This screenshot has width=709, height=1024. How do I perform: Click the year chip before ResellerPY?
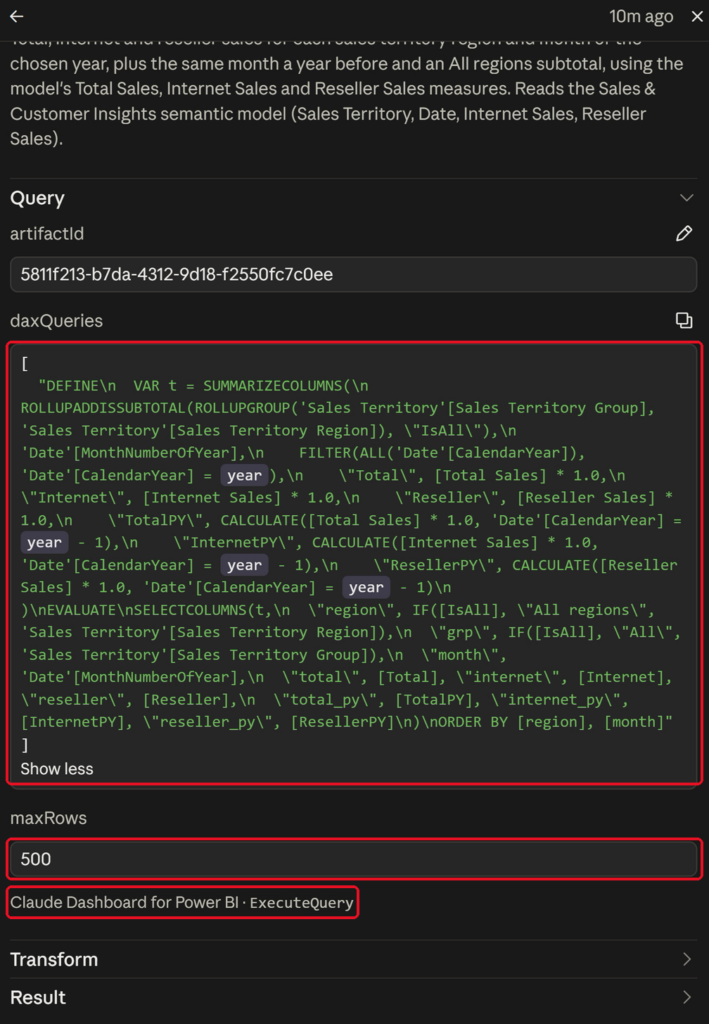(244, 565)
